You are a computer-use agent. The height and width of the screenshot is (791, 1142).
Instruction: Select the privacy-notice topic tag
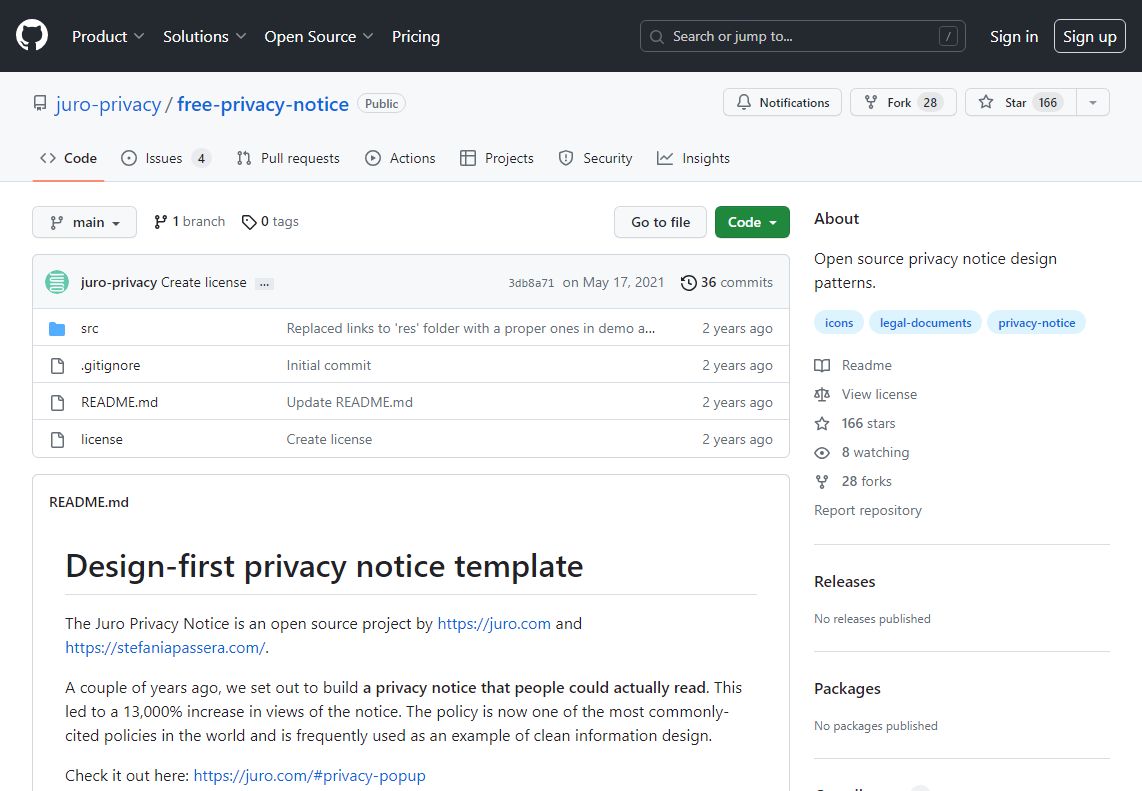[1036, 323]
